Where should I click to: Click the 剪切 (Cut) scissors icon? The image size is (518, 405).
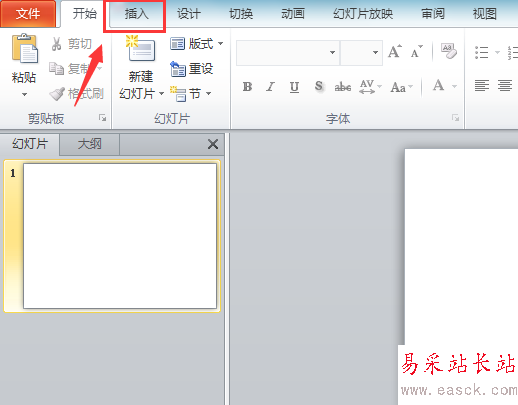[x=56, y=44]
